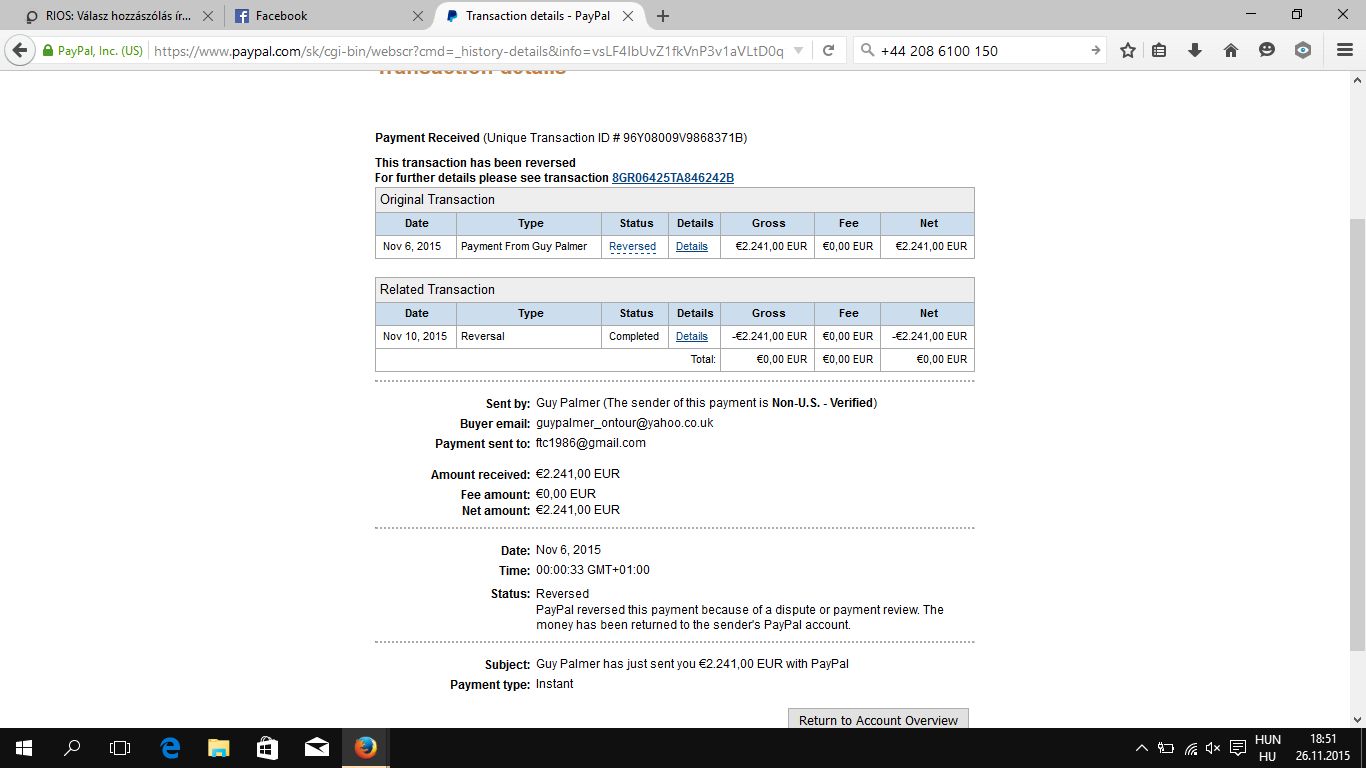
Task: Click the muted volume tray icon
Action: click(x=1213, y=748)
